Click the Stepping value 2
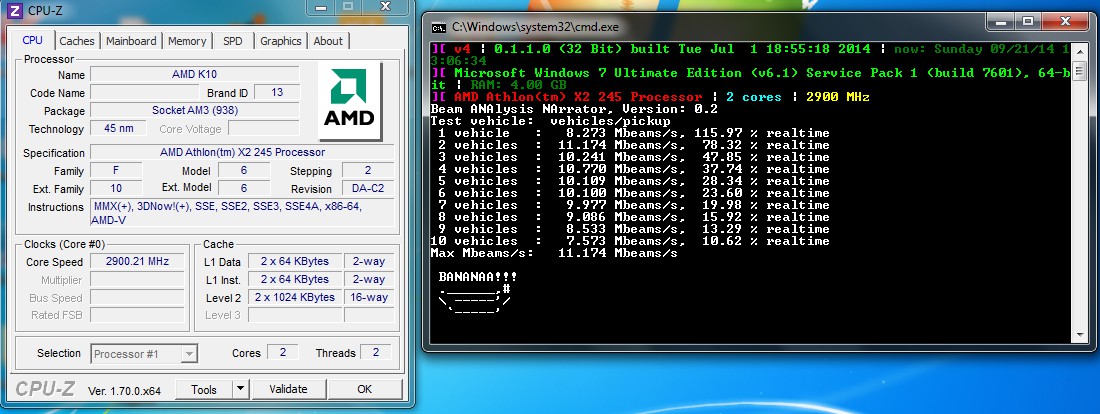Viewport: 1100px width, 414px height. point(368,171)
